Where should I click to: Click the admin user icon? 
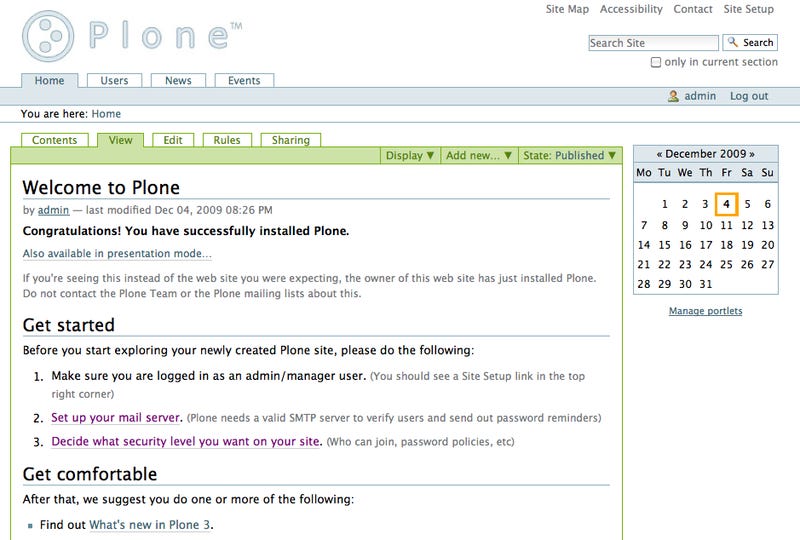[x=673, y=96]
